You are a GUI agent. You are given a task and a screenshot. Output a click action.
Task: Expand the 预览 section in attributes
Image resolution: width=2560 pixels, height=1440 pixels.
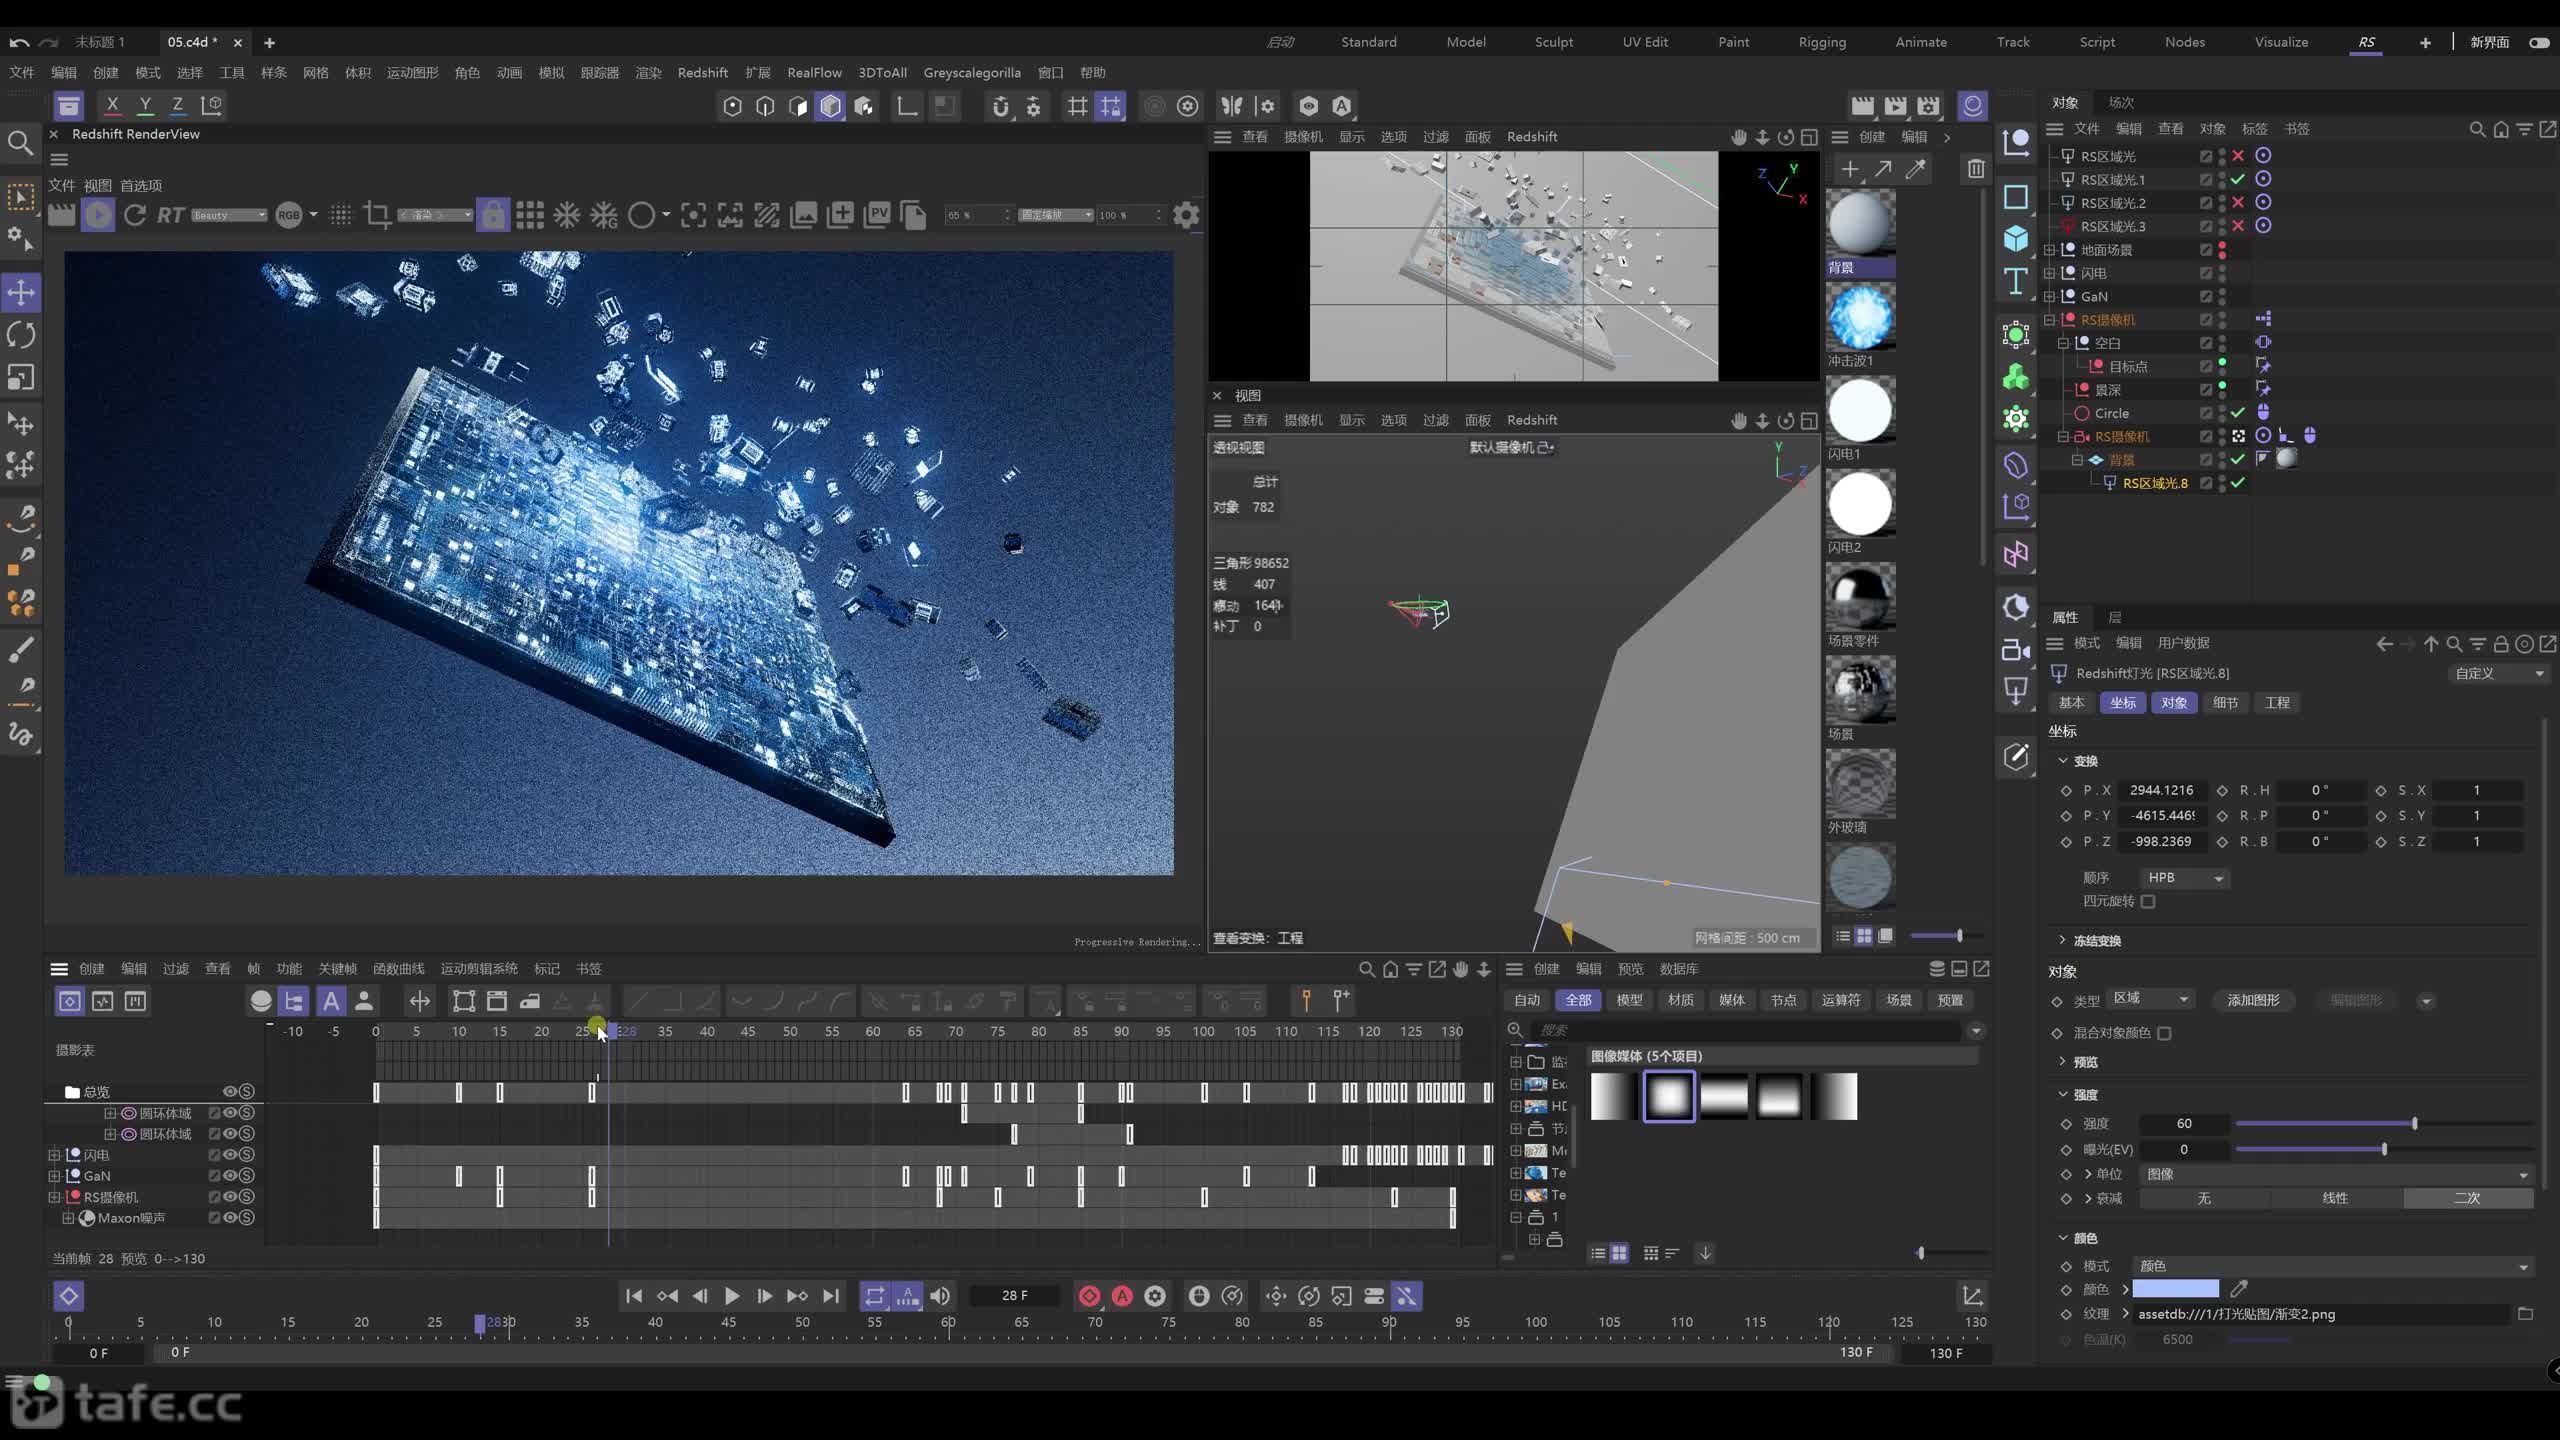2062,1061
